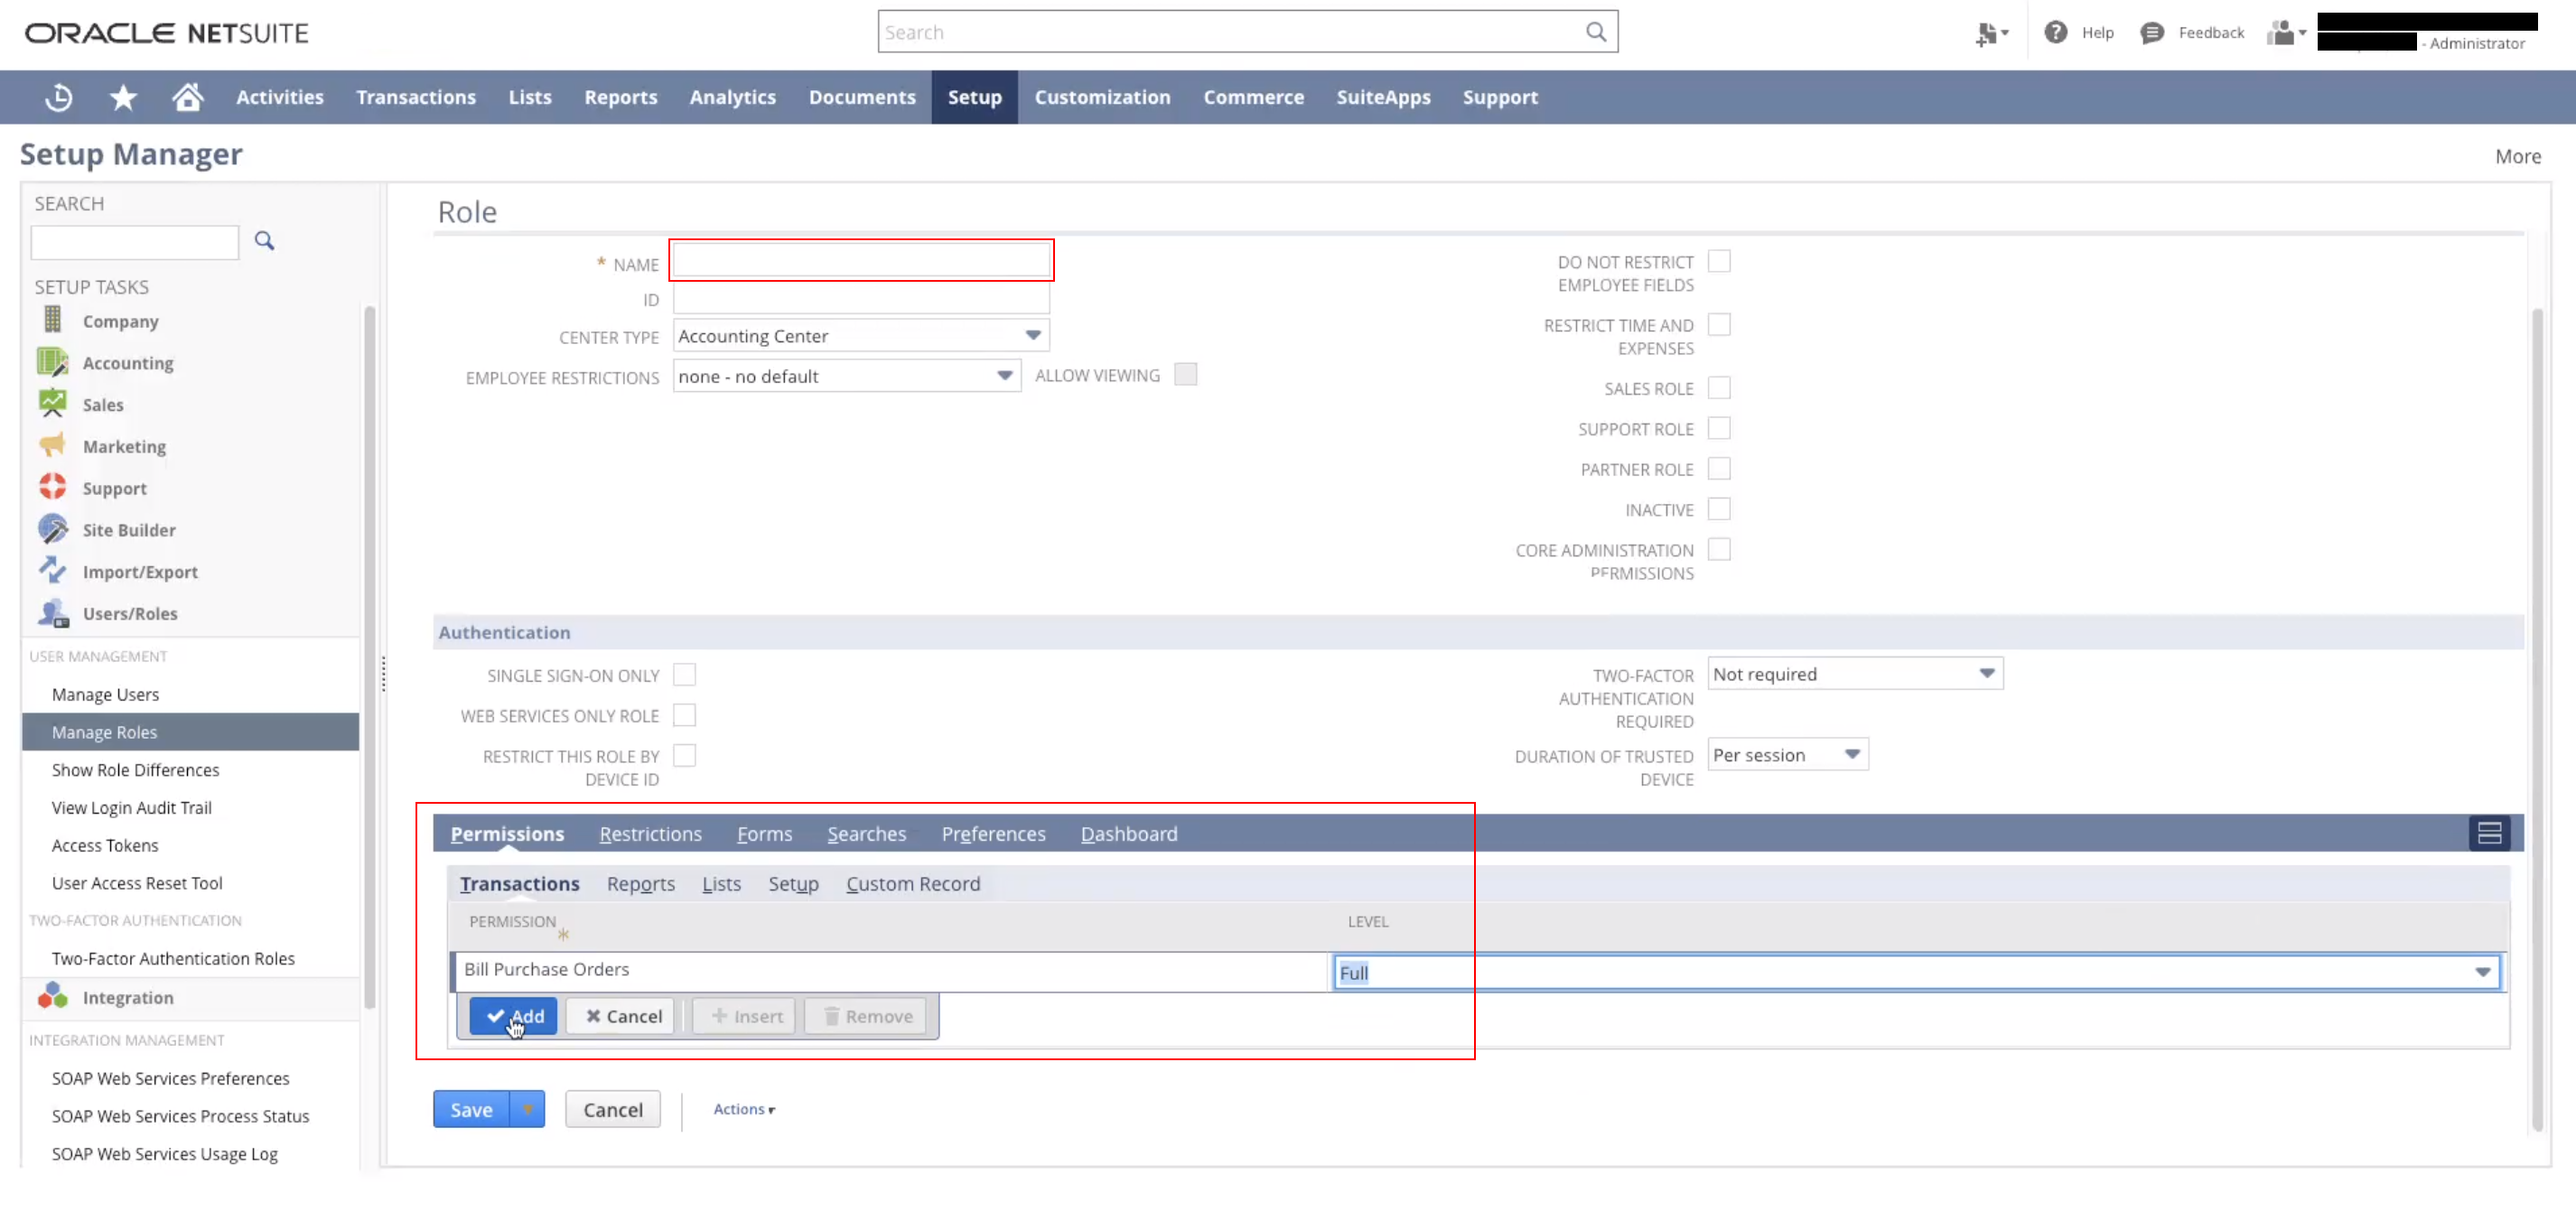Click the global search magnifier icon
Screen dimensions: 2576x1230
point(1596,32)
